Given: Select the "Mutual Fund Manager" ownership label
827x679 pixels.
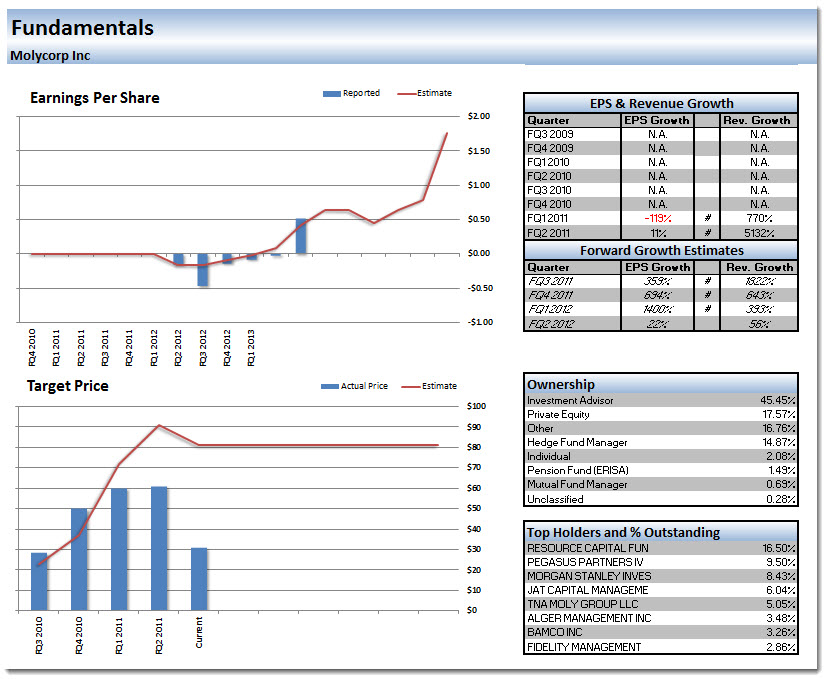Looking at the screenshot, I should click(577, 484).
